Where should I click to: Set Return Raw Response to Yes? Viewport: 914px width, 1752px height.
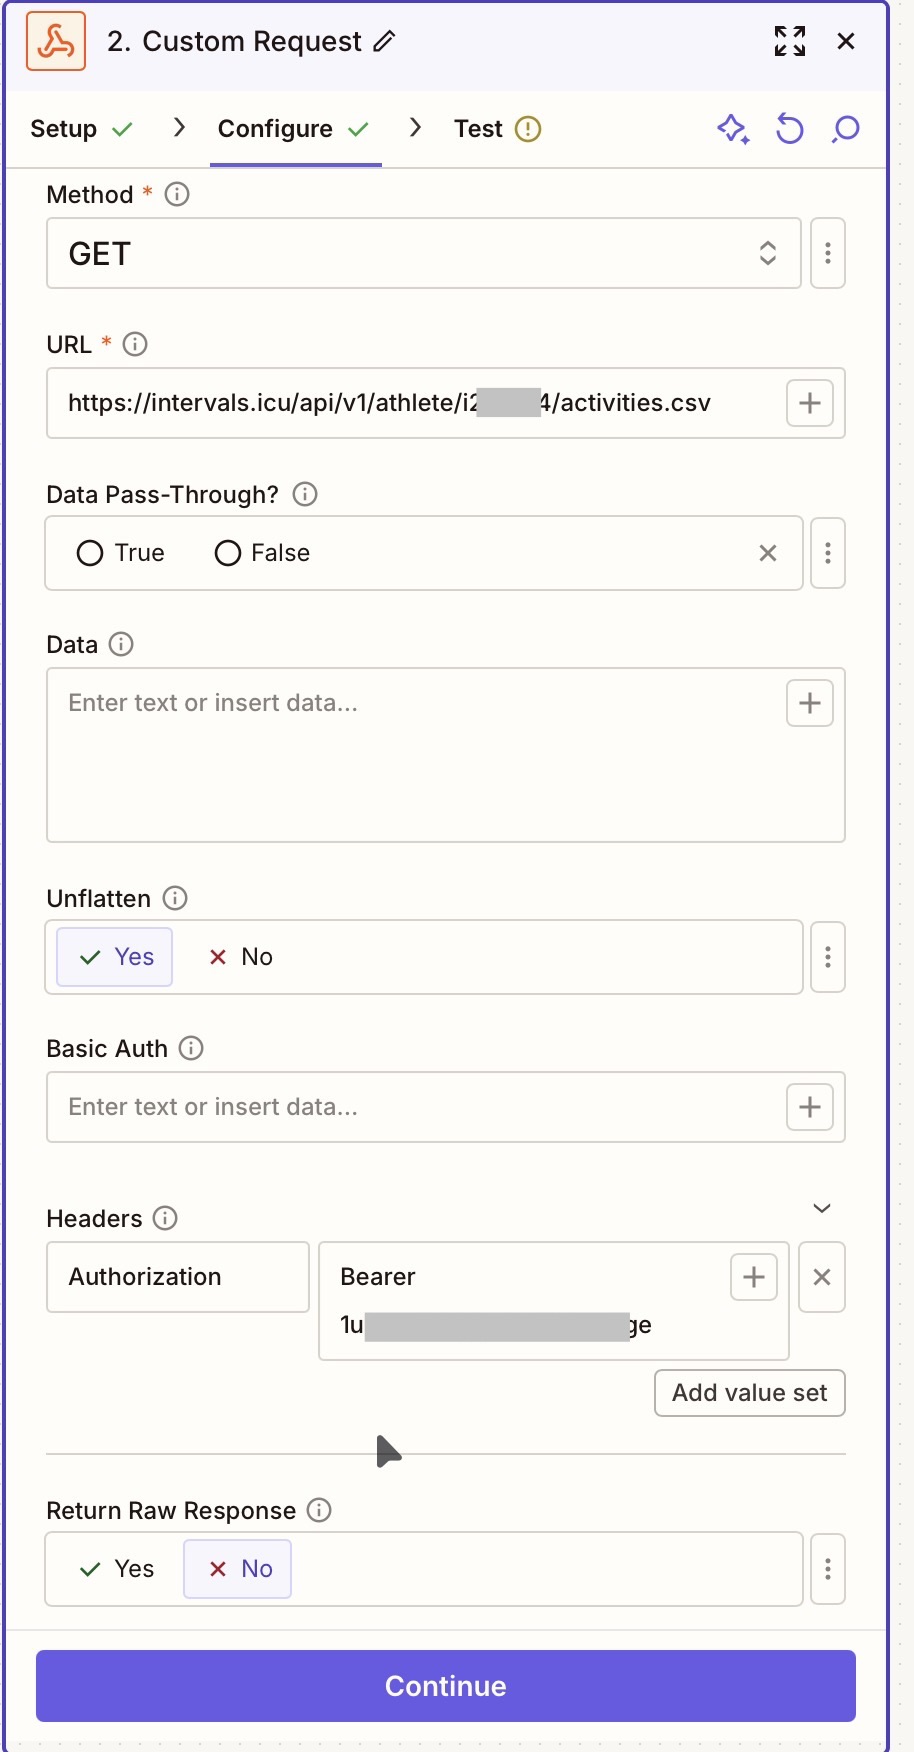pos(117,1569)
